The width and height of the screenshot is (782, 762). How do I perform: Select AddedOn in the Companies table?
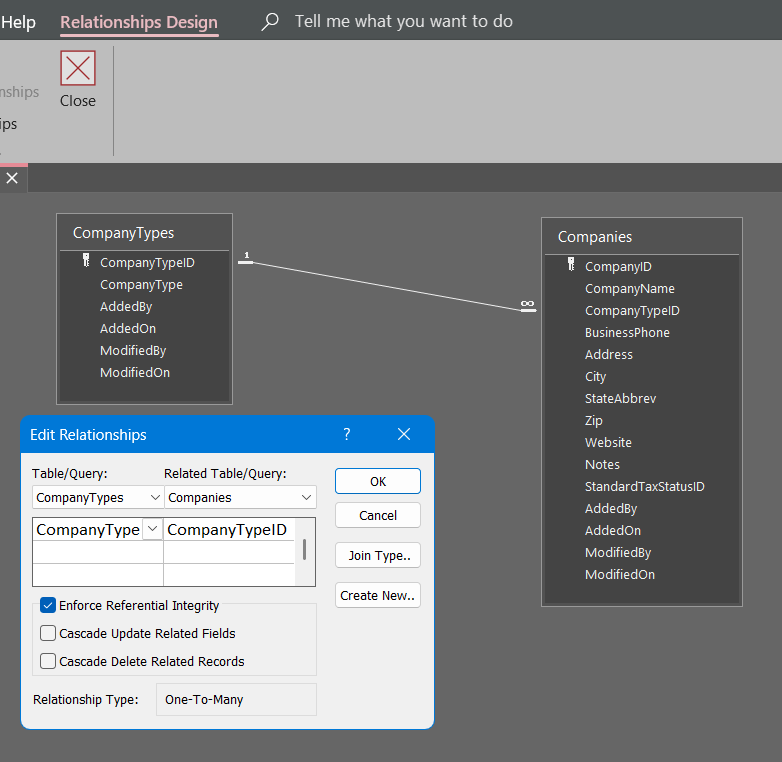coord(613,530)
